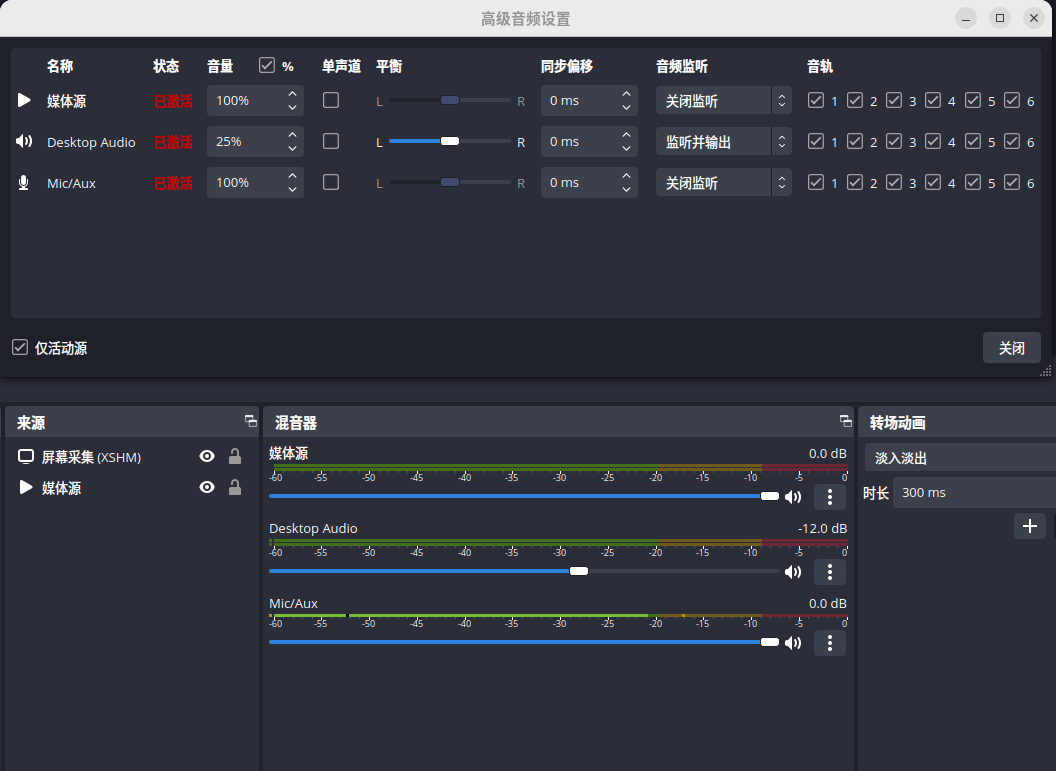Viewport: 1056px width, 771px height.
Task: Pop out the 来源 dock panel
Action: pos(251,422)
